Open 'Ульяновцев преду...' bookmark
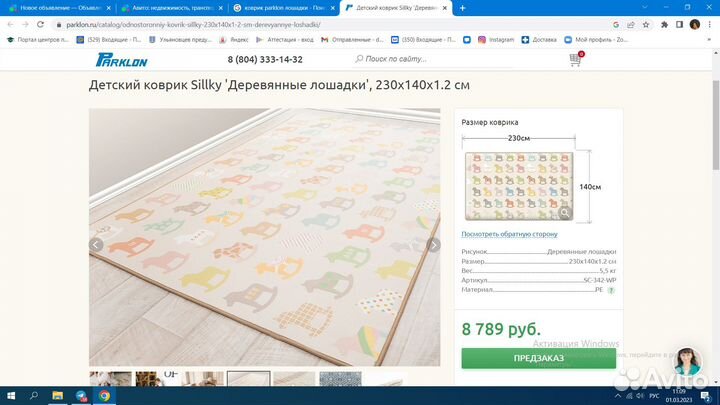 [x=180, y=40]
